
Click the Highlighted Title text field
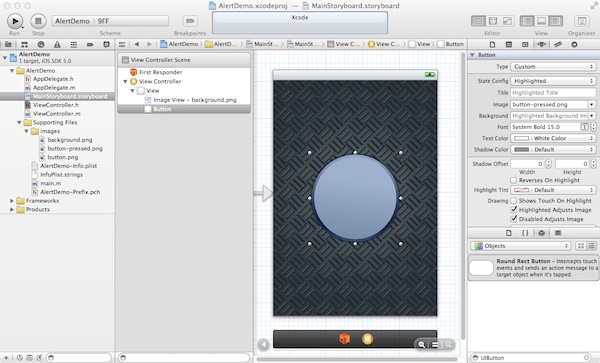tap(553, 93)
